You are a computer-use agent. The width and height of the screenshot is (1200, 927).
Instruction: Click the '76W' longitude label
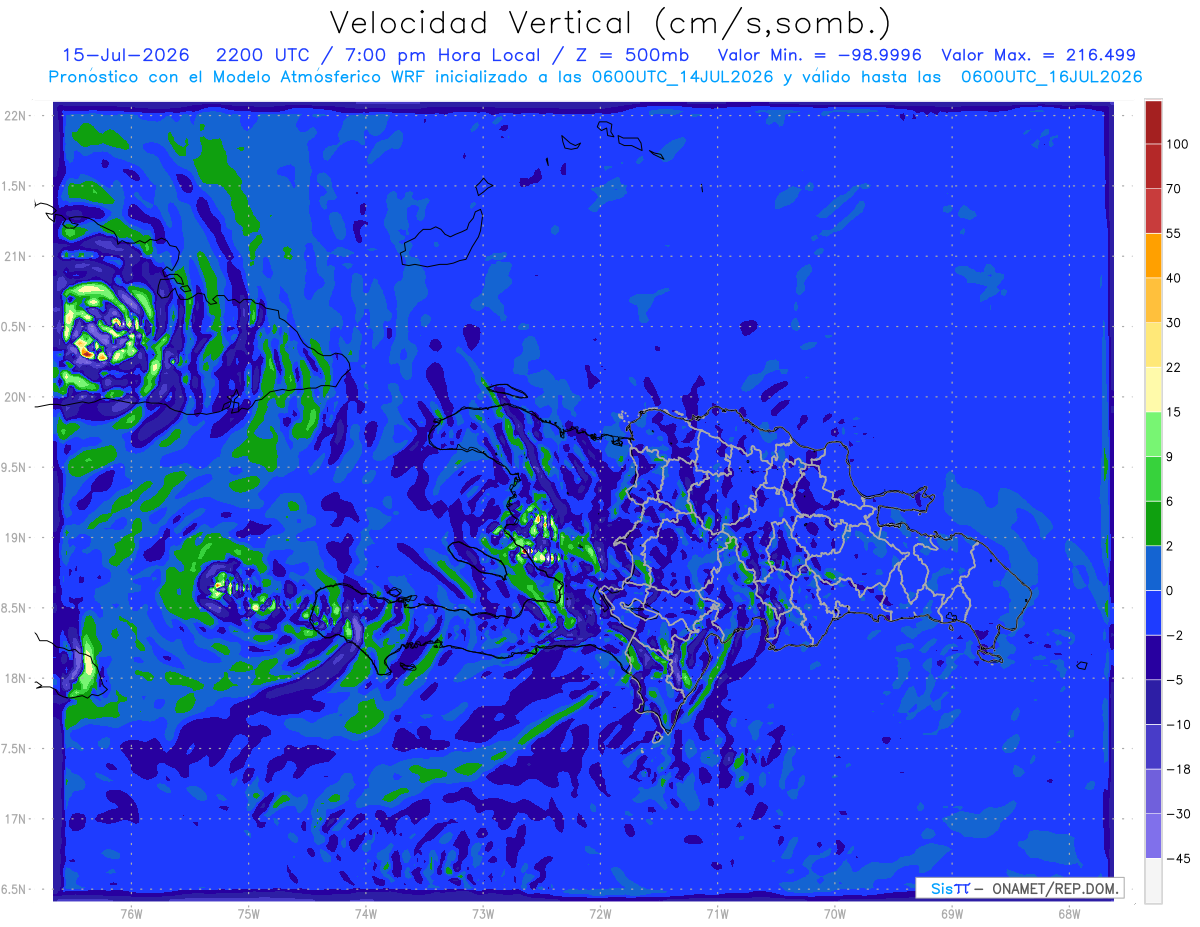click(131, 913)
